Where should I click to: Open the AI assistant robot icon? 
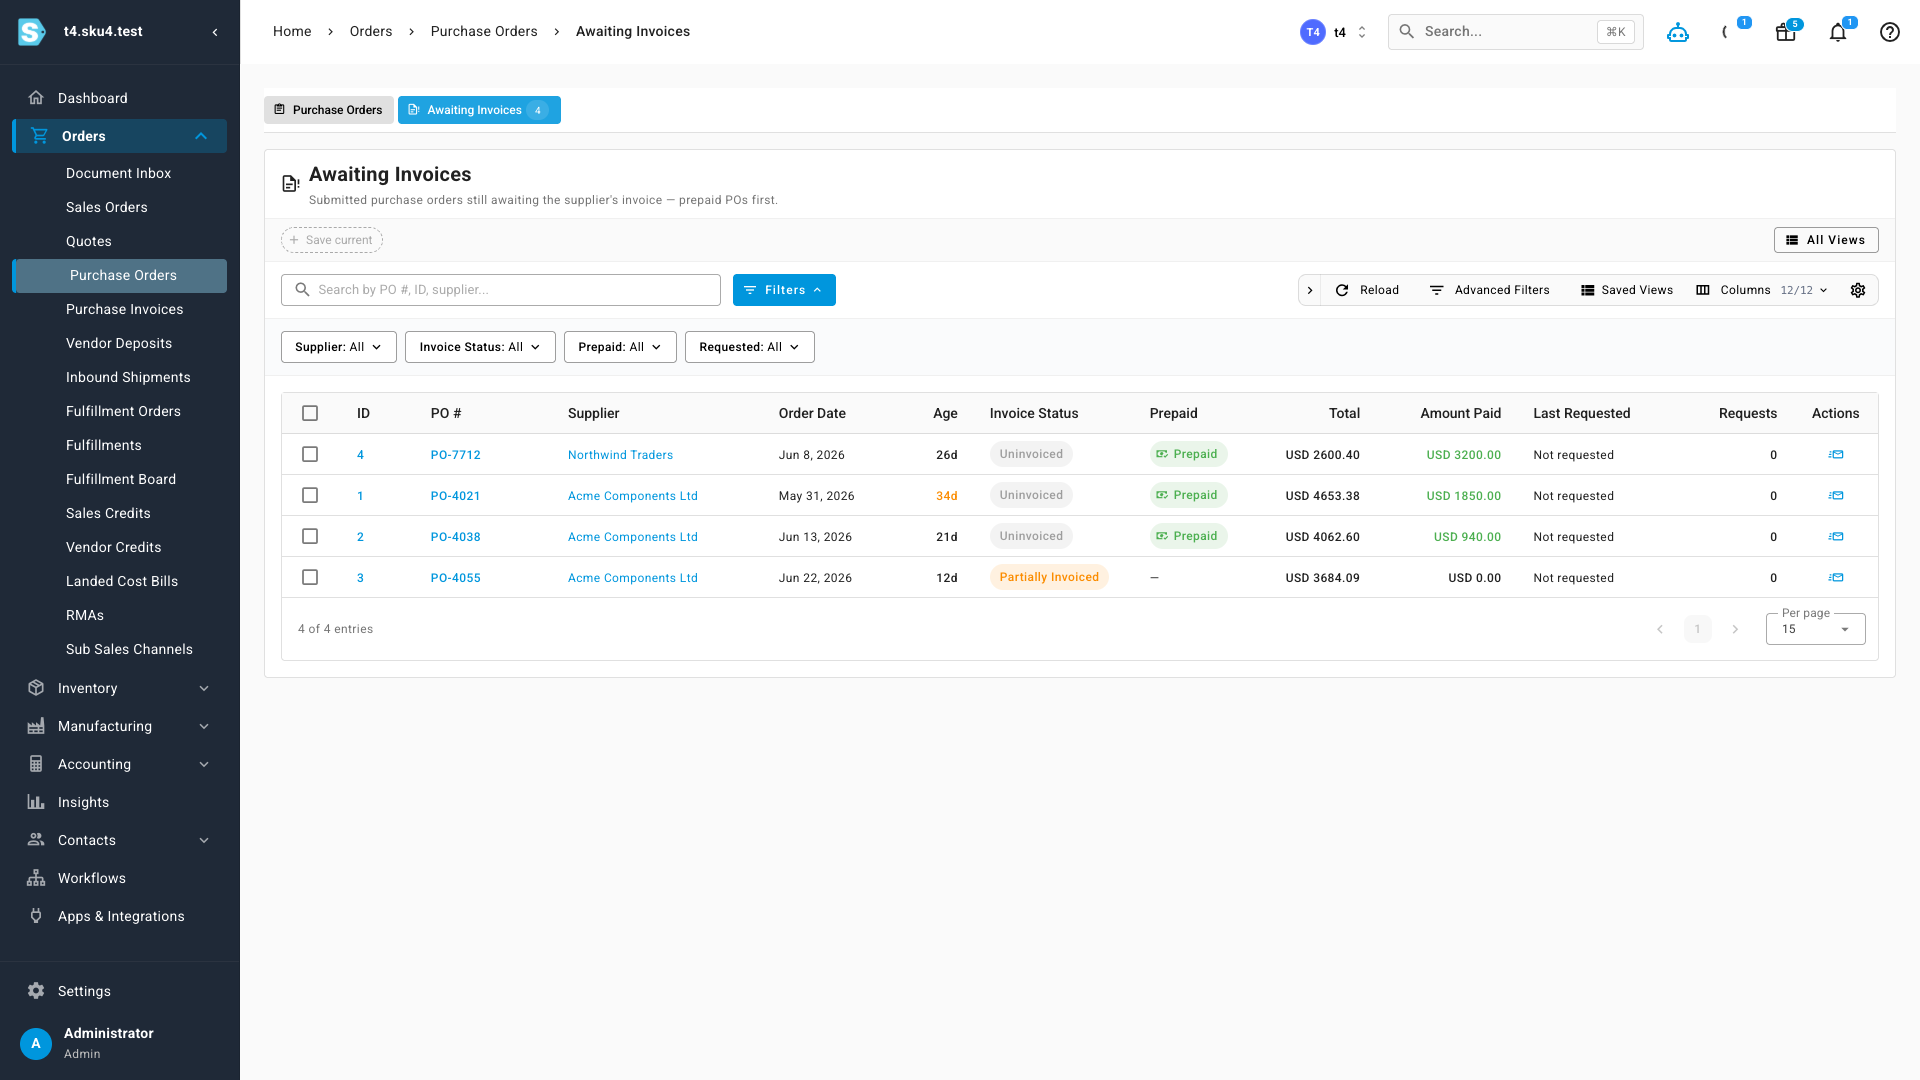tap(1678, 32)
